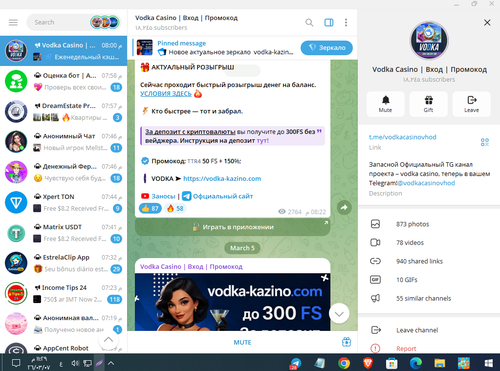Open the hamburger main menu
Image resolution: width=500 pixels, height=371 pixels.
tap(13, 22)
